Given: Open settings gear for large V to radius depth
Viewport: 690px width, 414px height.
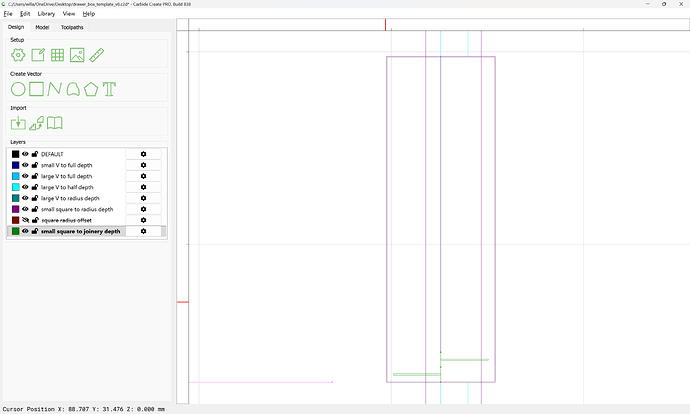Looking at the screenshot, I should 143,198.
